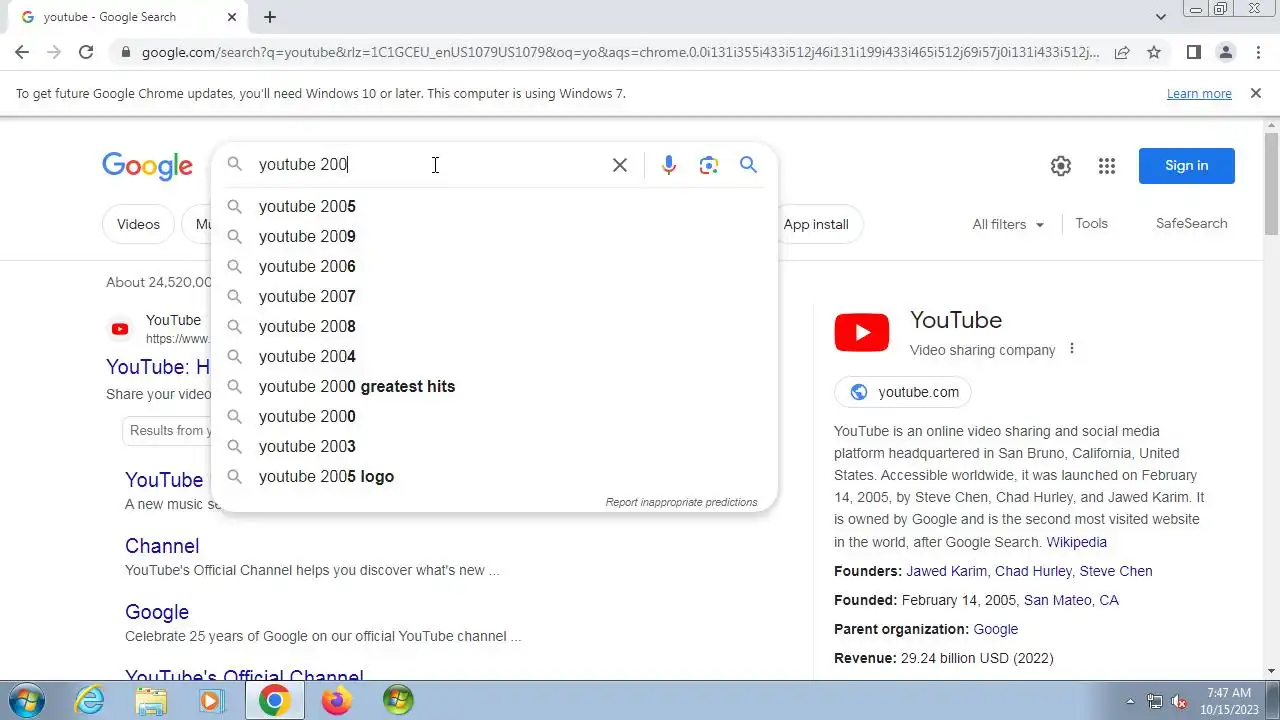The image size is (1280, 720).
Task: Click the Chrome address bar URL
Action: [x=620, y=52]
